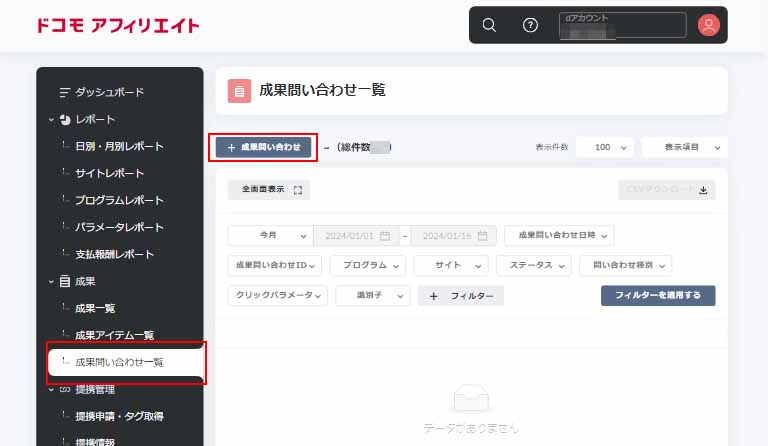Open the help question mark icon
The image size is (768, 446).
click(530, 25)
